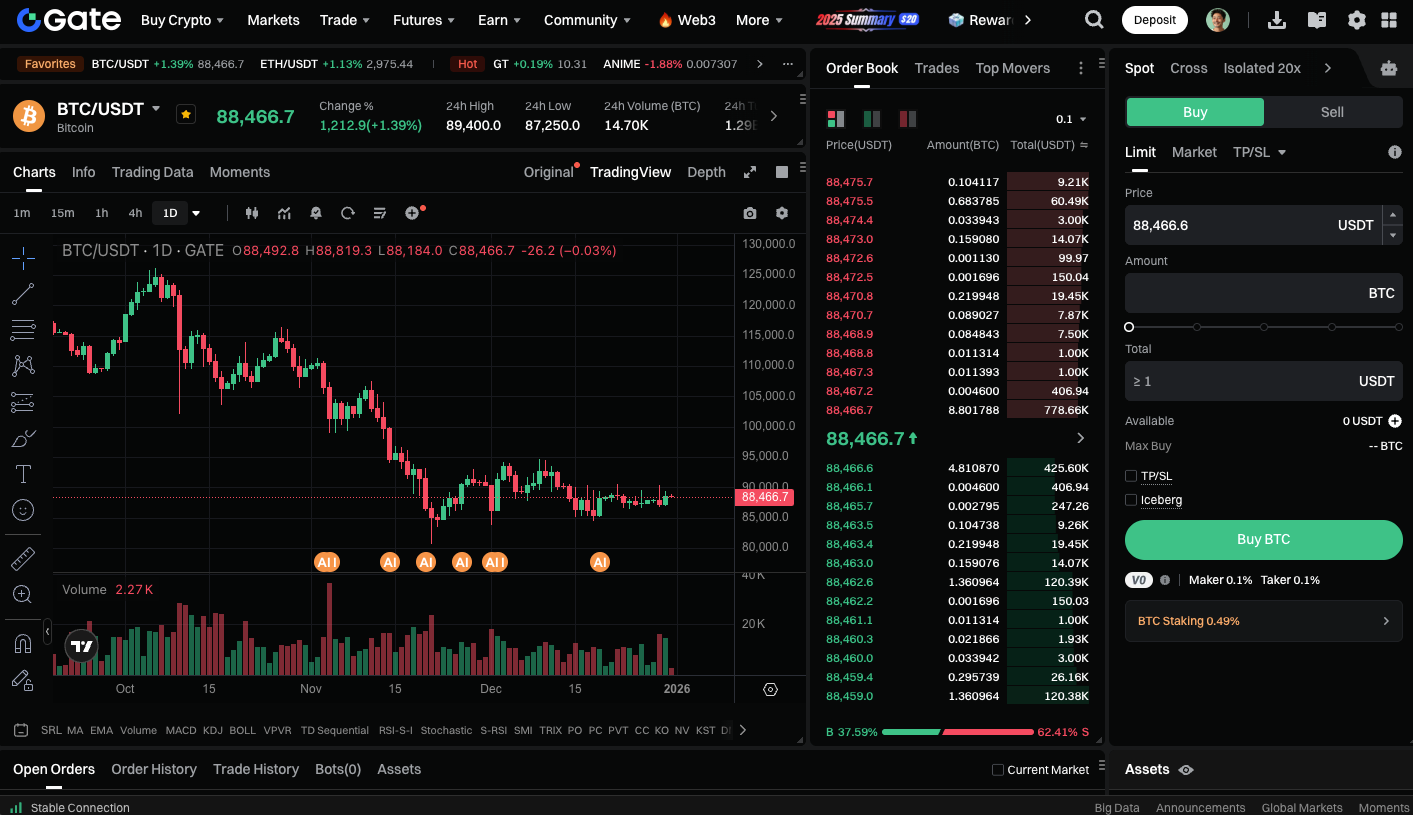Image resolution: width=1413 pixels, height=815 pixels.
Task: Expand the Buy Crypto menu
Action: pyautogui.click(x=182, y=20)
